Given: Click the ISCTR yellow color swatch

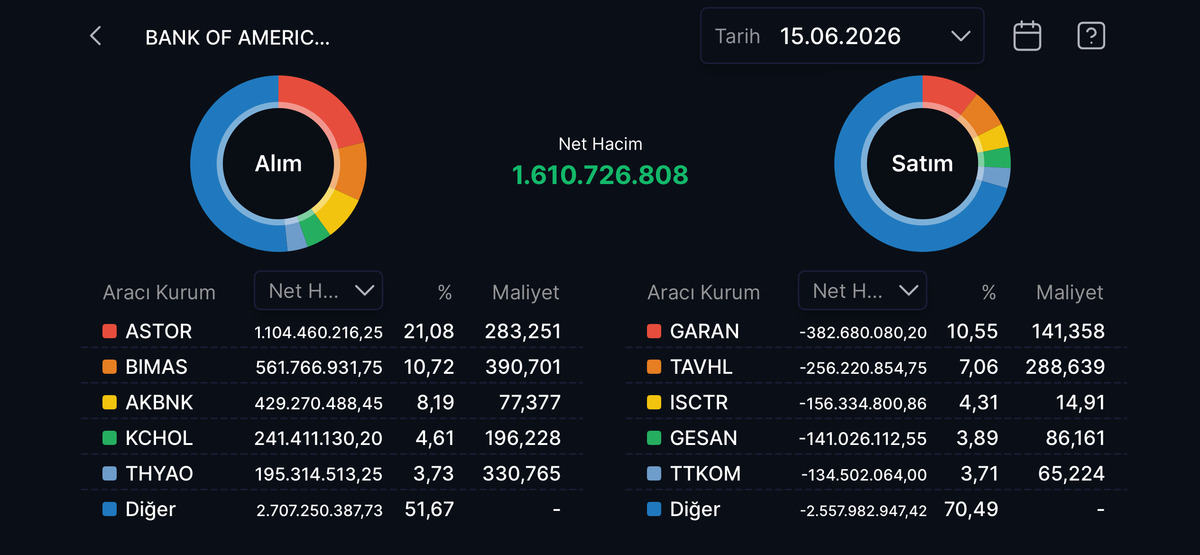Looking at the screenshot, I should pyautogui.click(x=654, y=402).
